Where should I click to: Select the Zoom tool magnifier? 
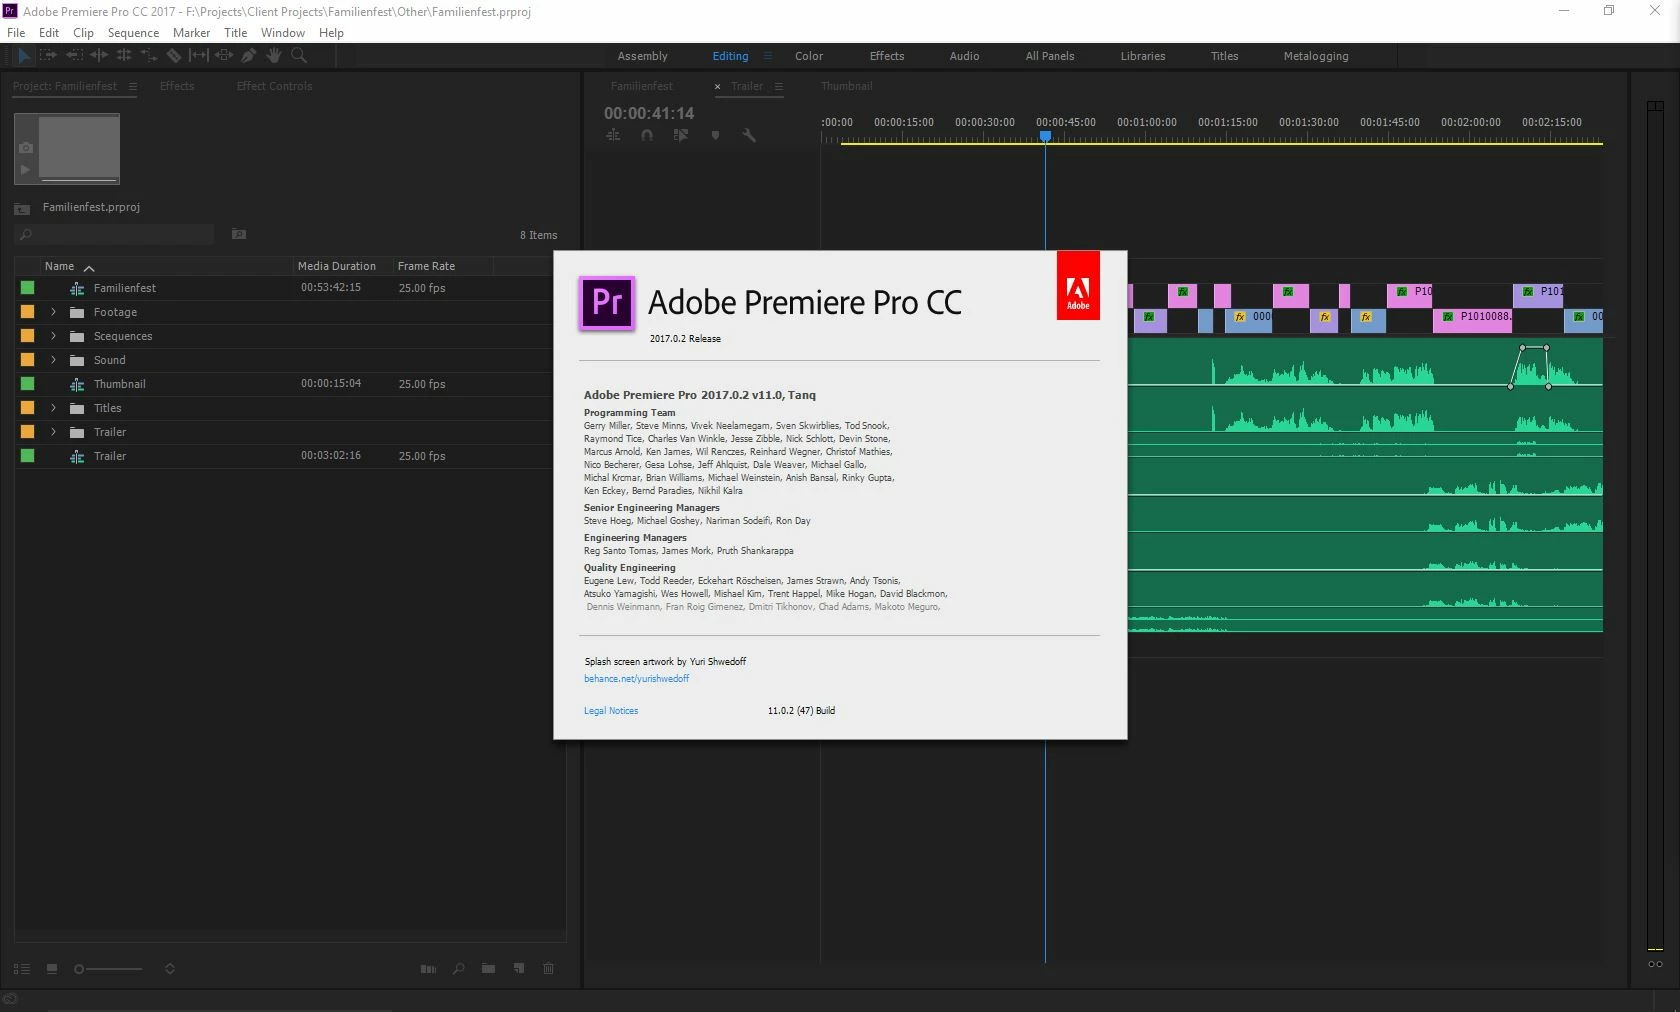(299, 56)
